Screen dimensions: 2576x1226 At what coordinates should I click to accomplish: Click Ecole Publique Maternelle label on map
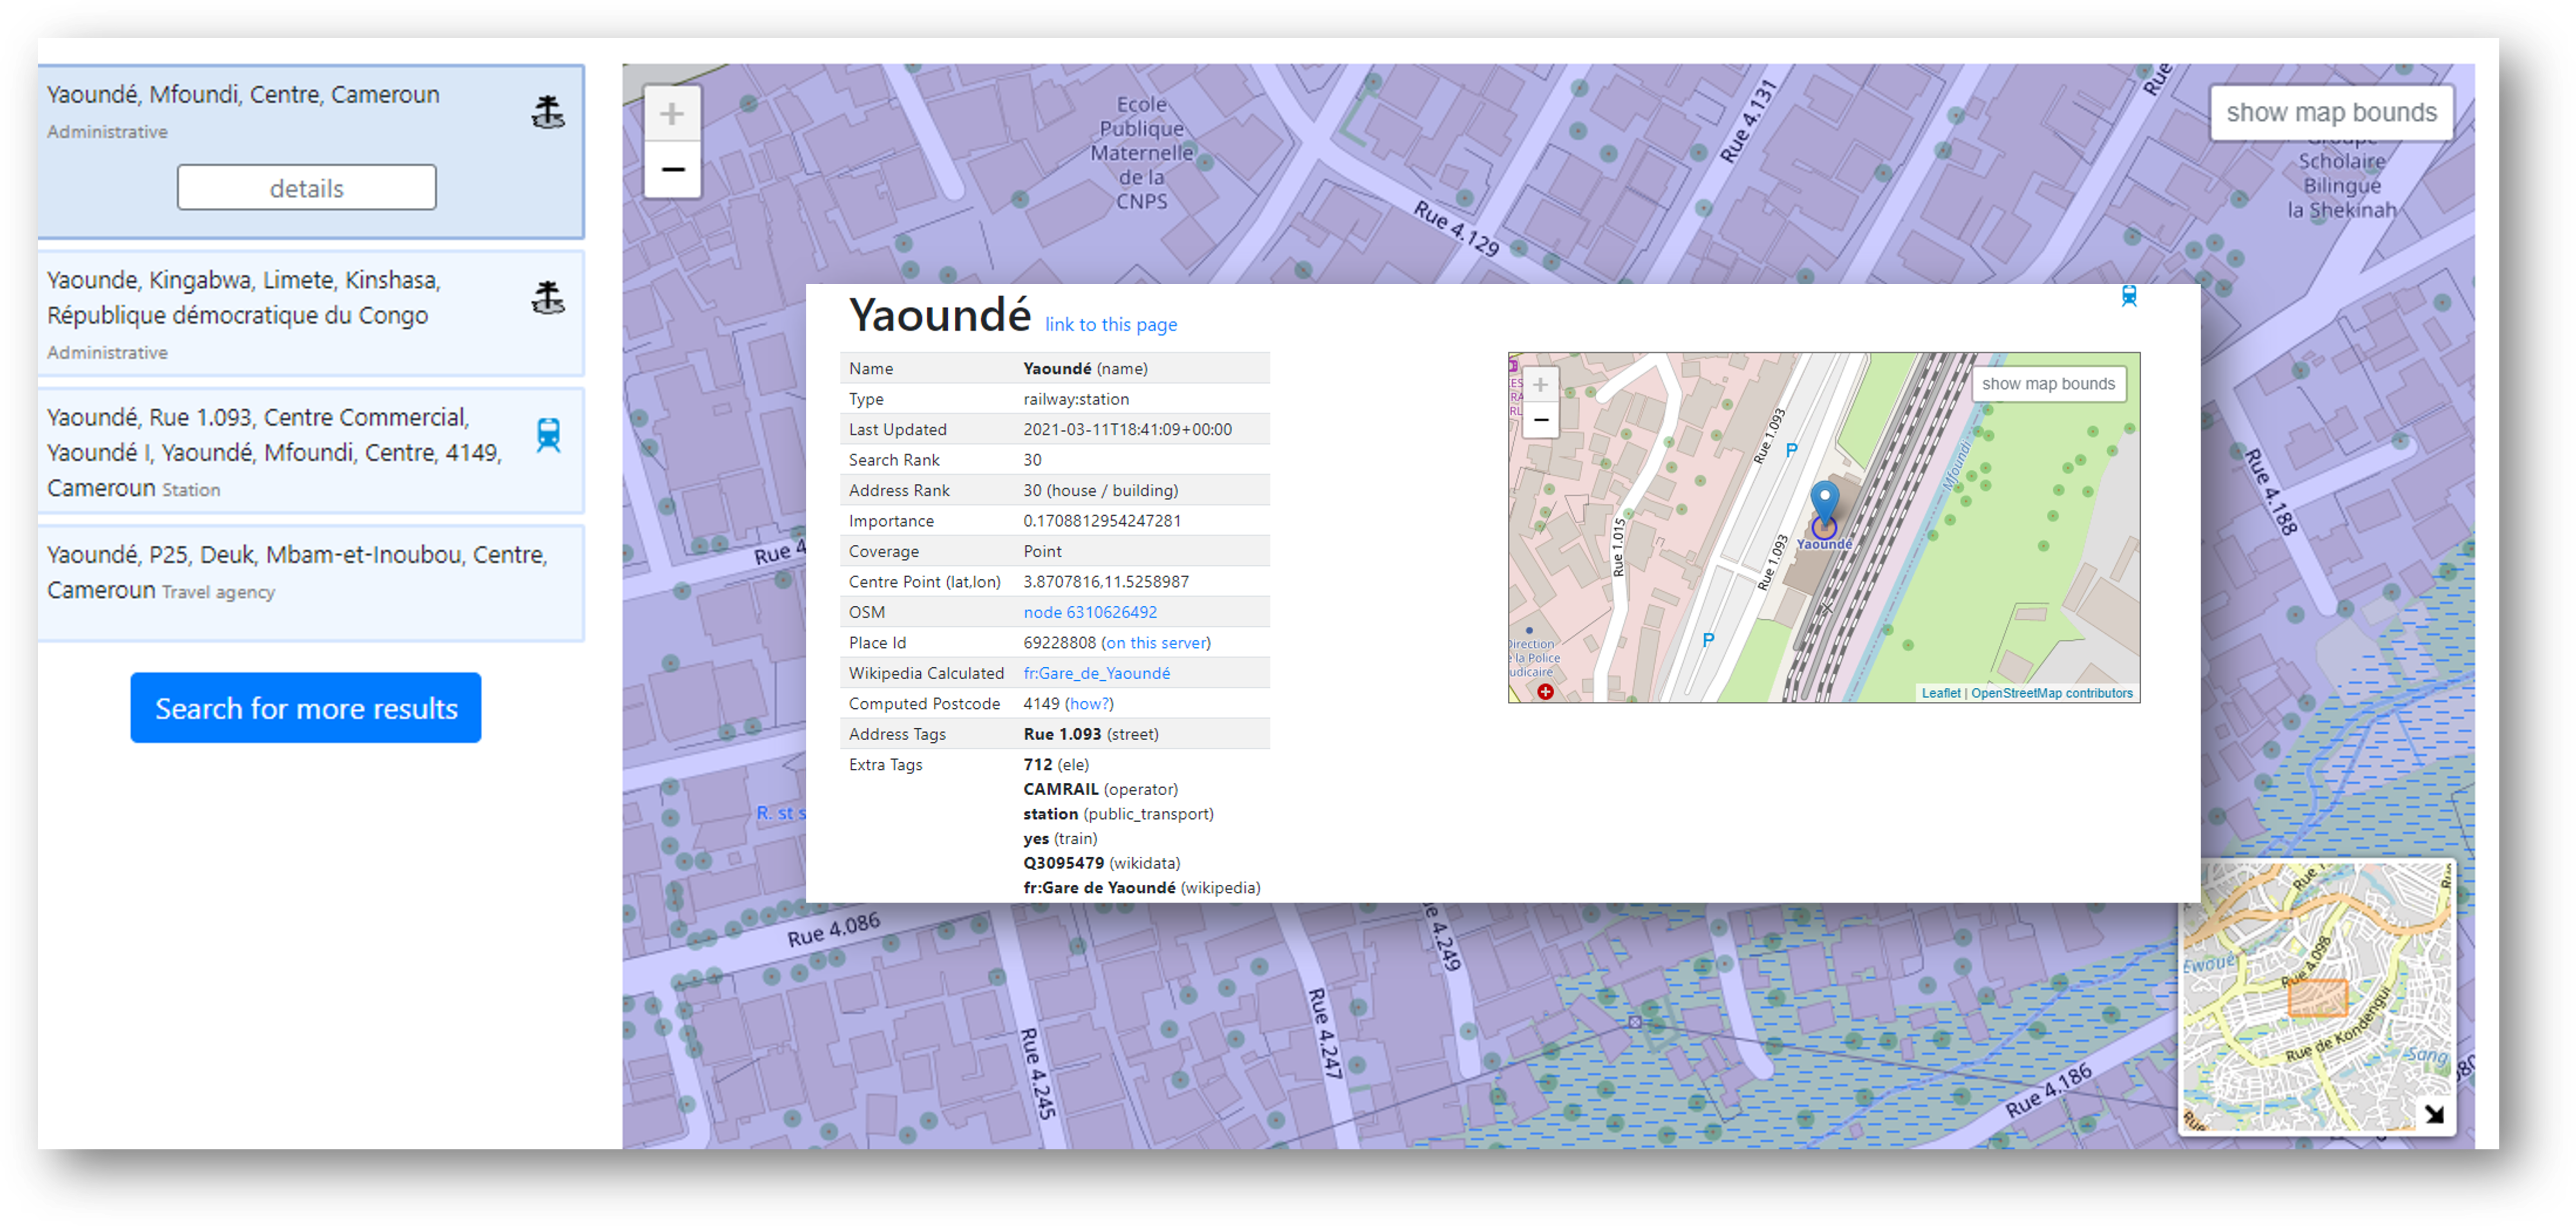coord(1141,153)
